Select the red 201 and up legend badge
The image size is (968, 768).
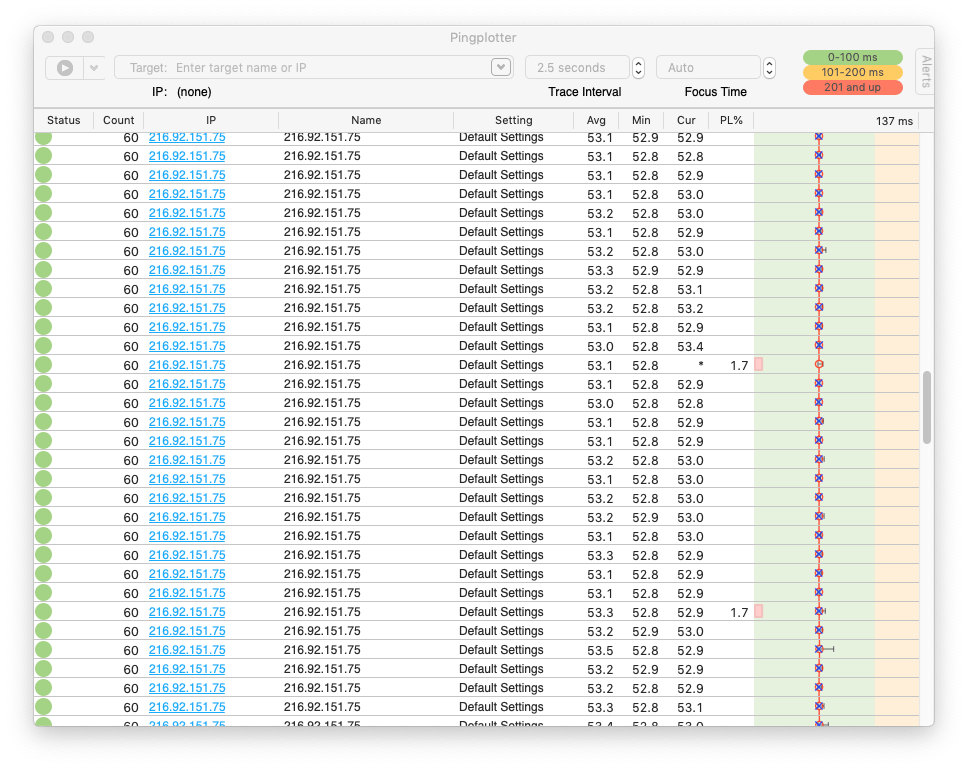click(x=852, y=87)
